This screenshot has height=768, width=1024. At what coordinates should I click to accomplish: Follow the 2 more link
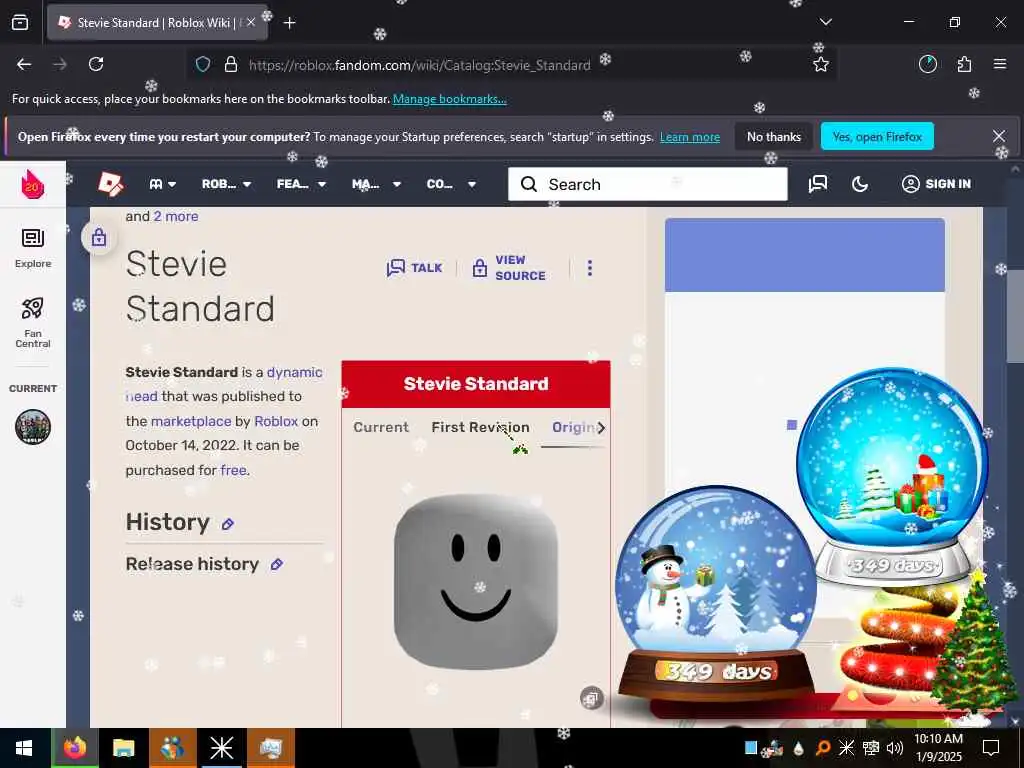coord(176,216)
